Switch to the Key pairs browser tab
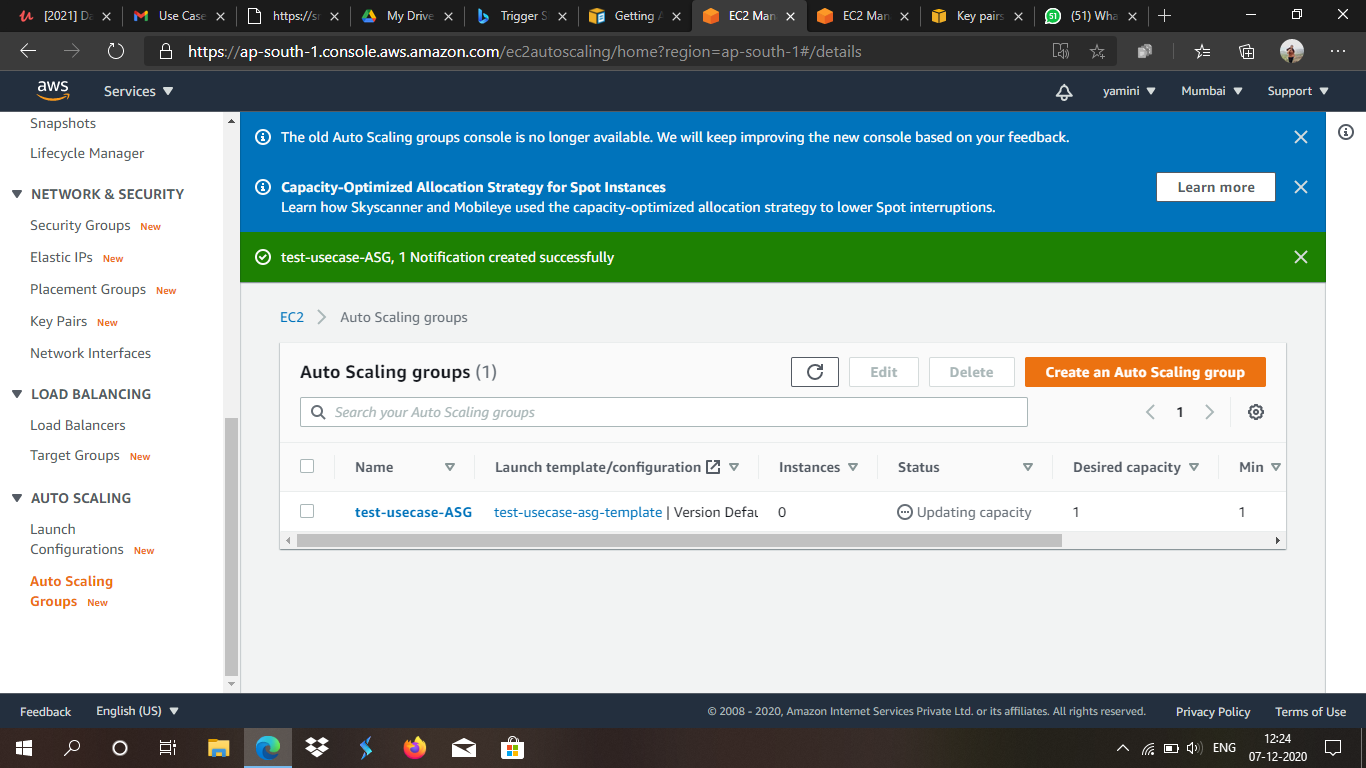 tap(977, 16)
